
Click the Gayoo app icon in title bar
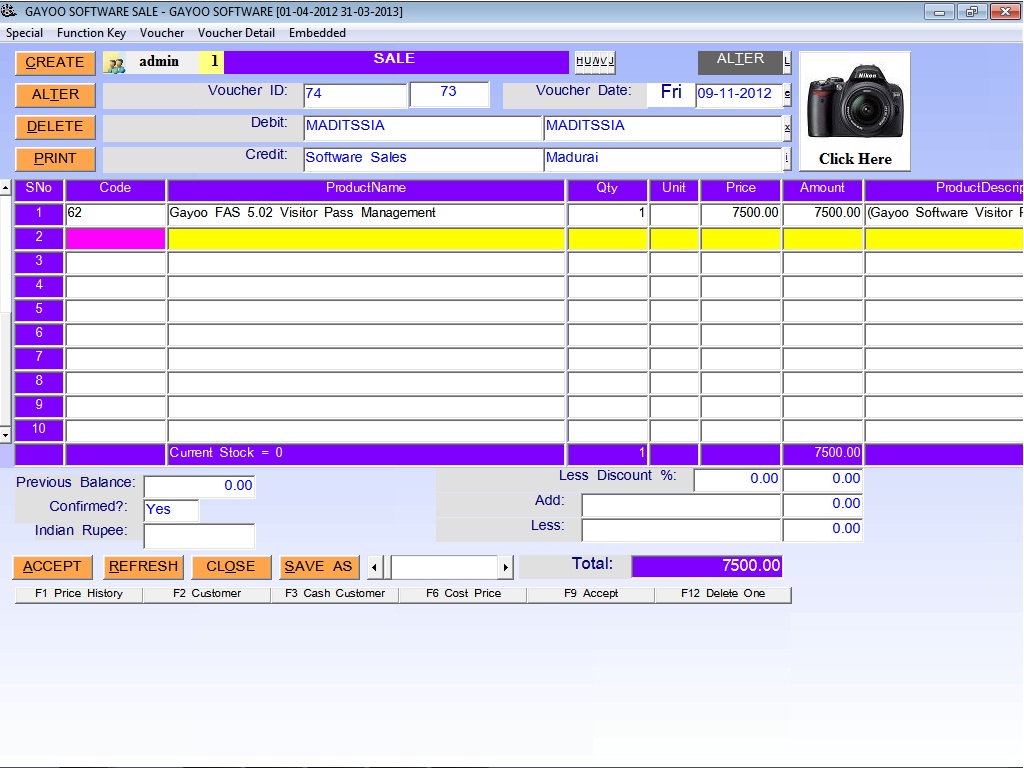pos(8,10)
